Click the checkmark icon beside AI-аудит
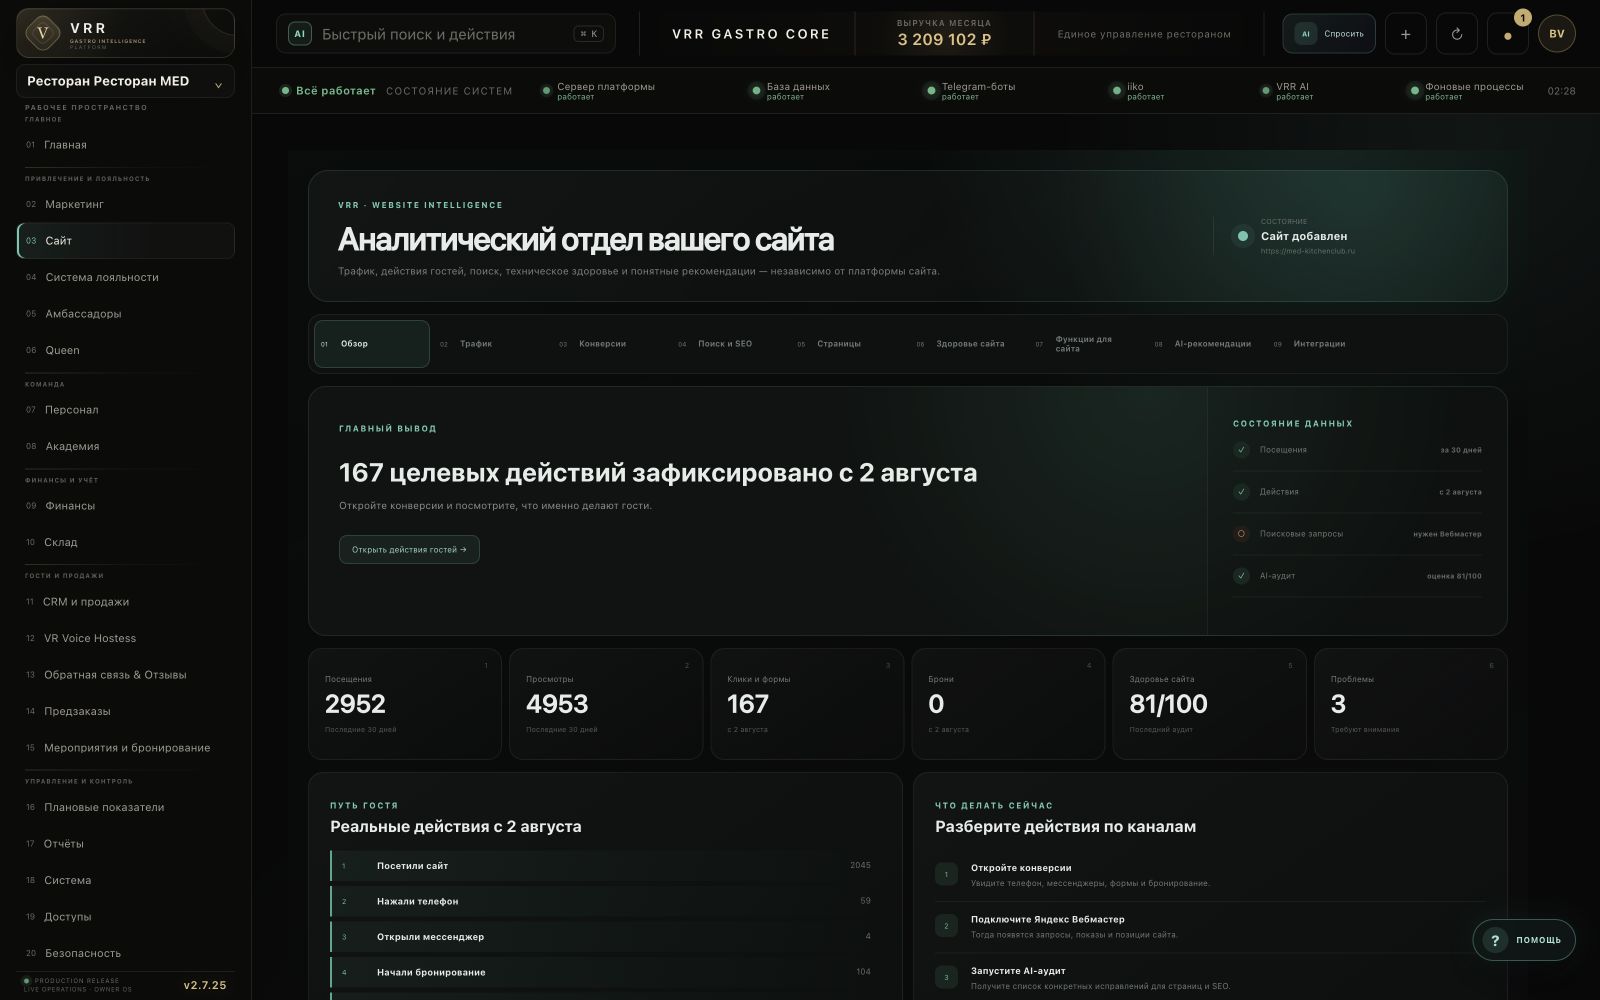Screen dimensions: 1600x1000 click(x=1241, y=576)
